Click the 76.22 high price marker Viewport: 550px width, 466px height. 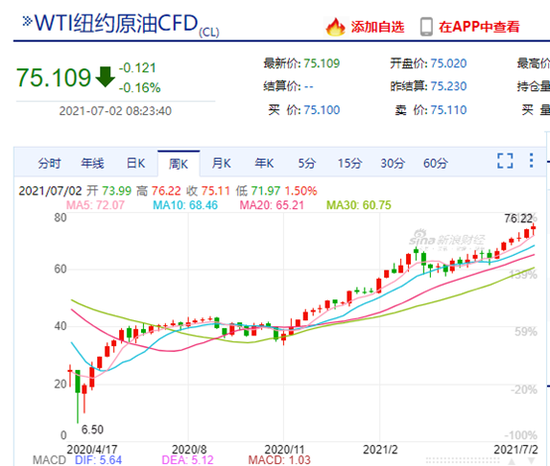(x=518, y=218)
